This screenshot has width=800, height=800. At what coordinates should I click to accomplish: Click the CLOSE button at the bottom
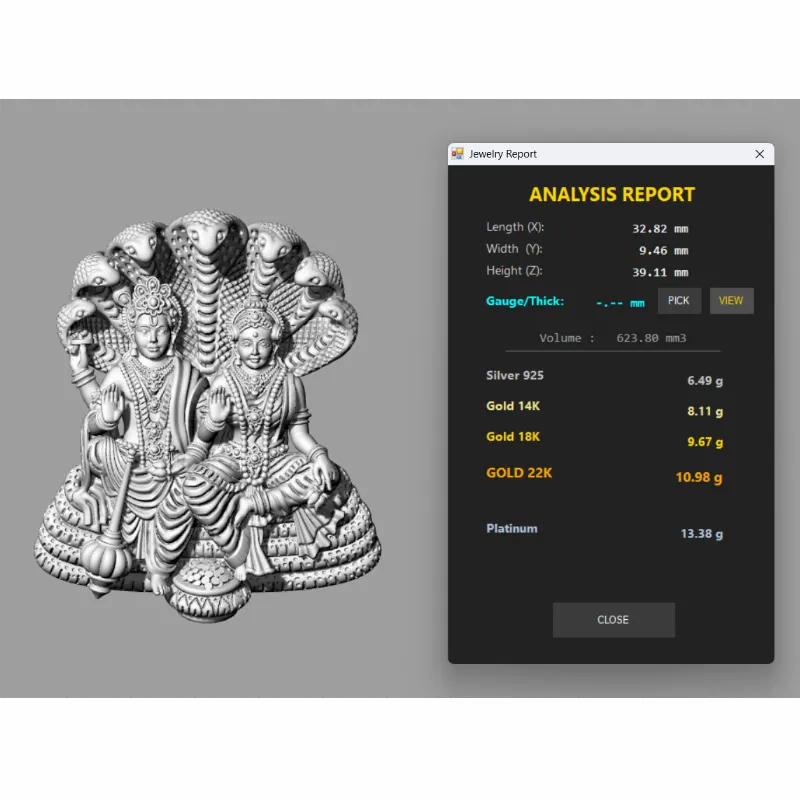[x=613, y=620]
